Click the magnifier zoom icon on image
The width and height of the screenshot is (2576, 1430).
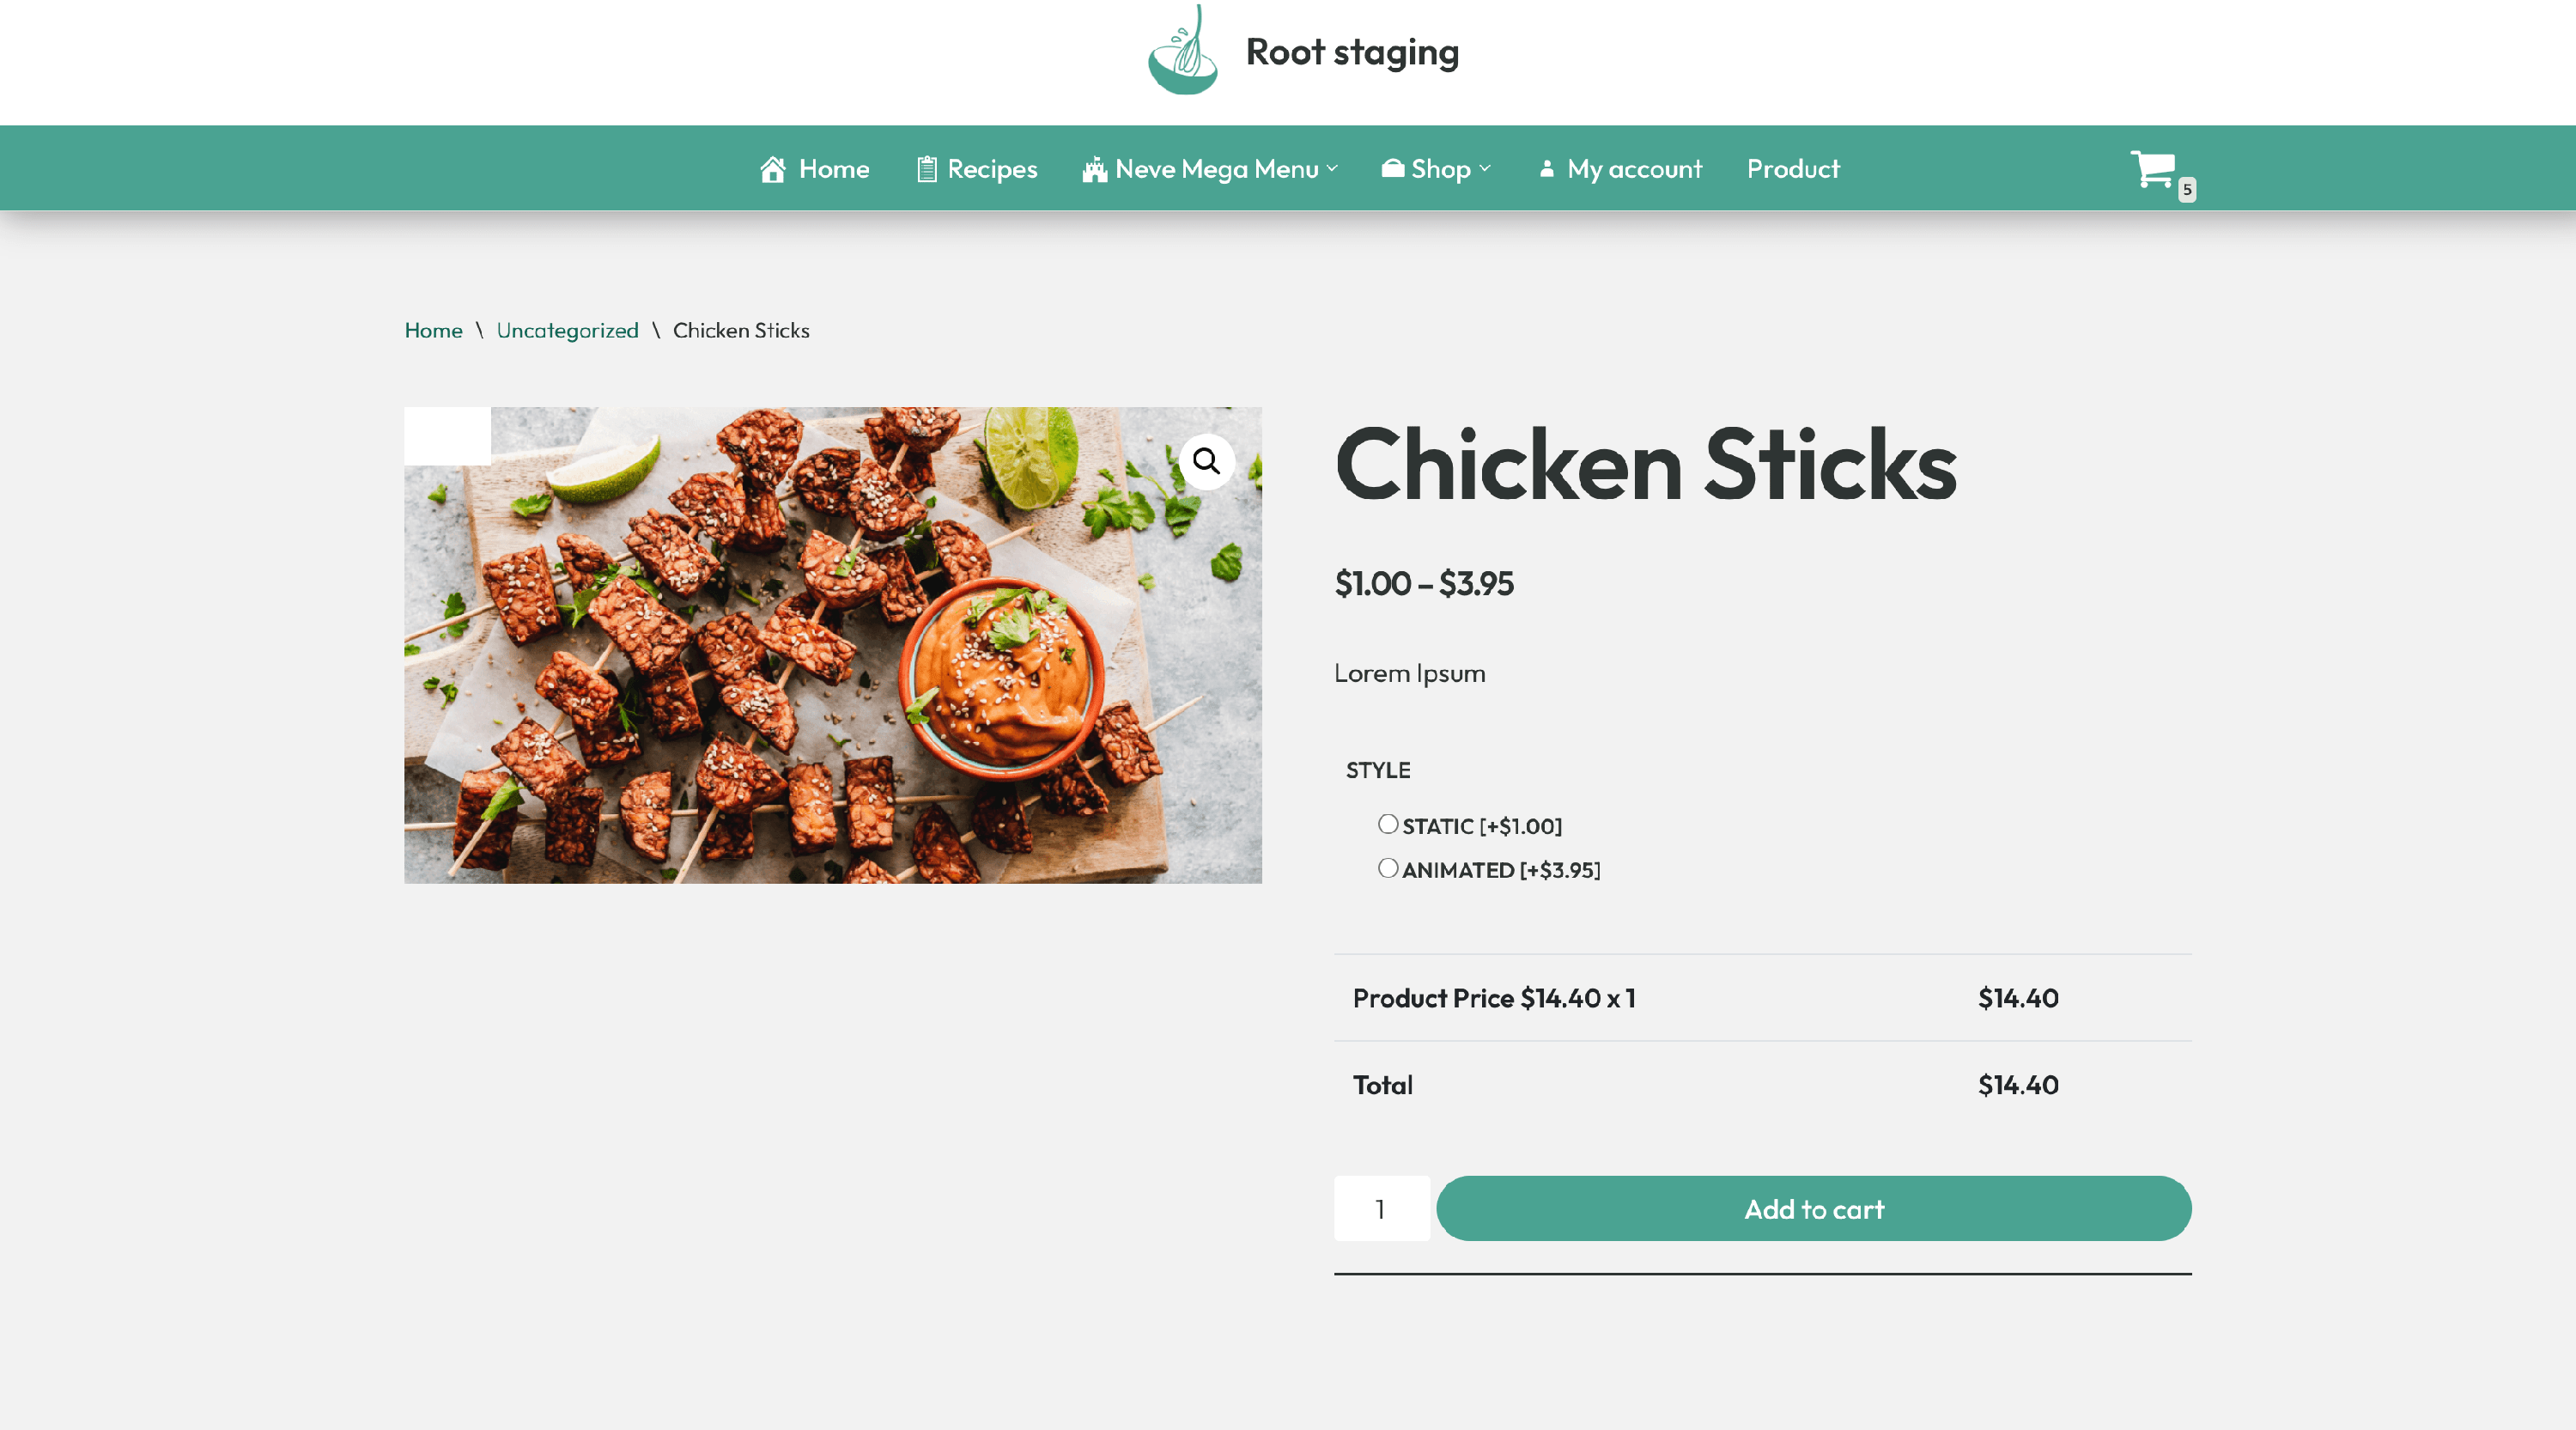pyautogui.click(x=1206, y=461)
